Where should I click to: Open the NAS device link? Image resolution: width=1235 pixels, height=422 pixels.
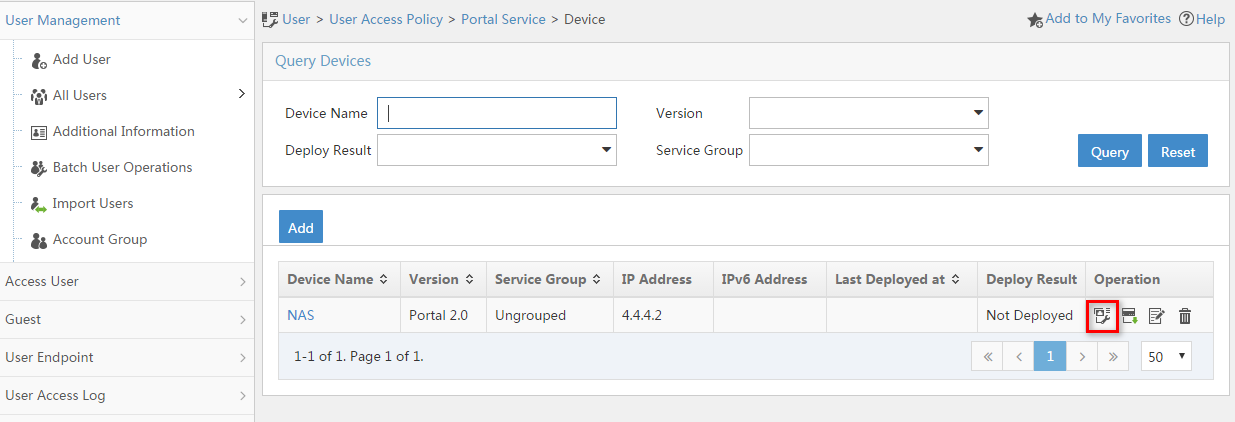[301, 315]
